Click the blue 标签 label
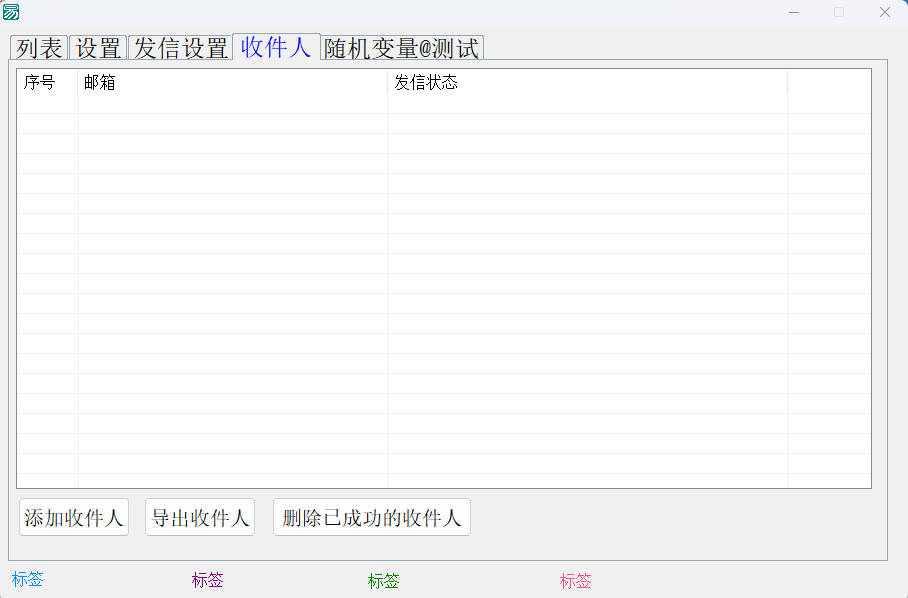 pos(28,579)
